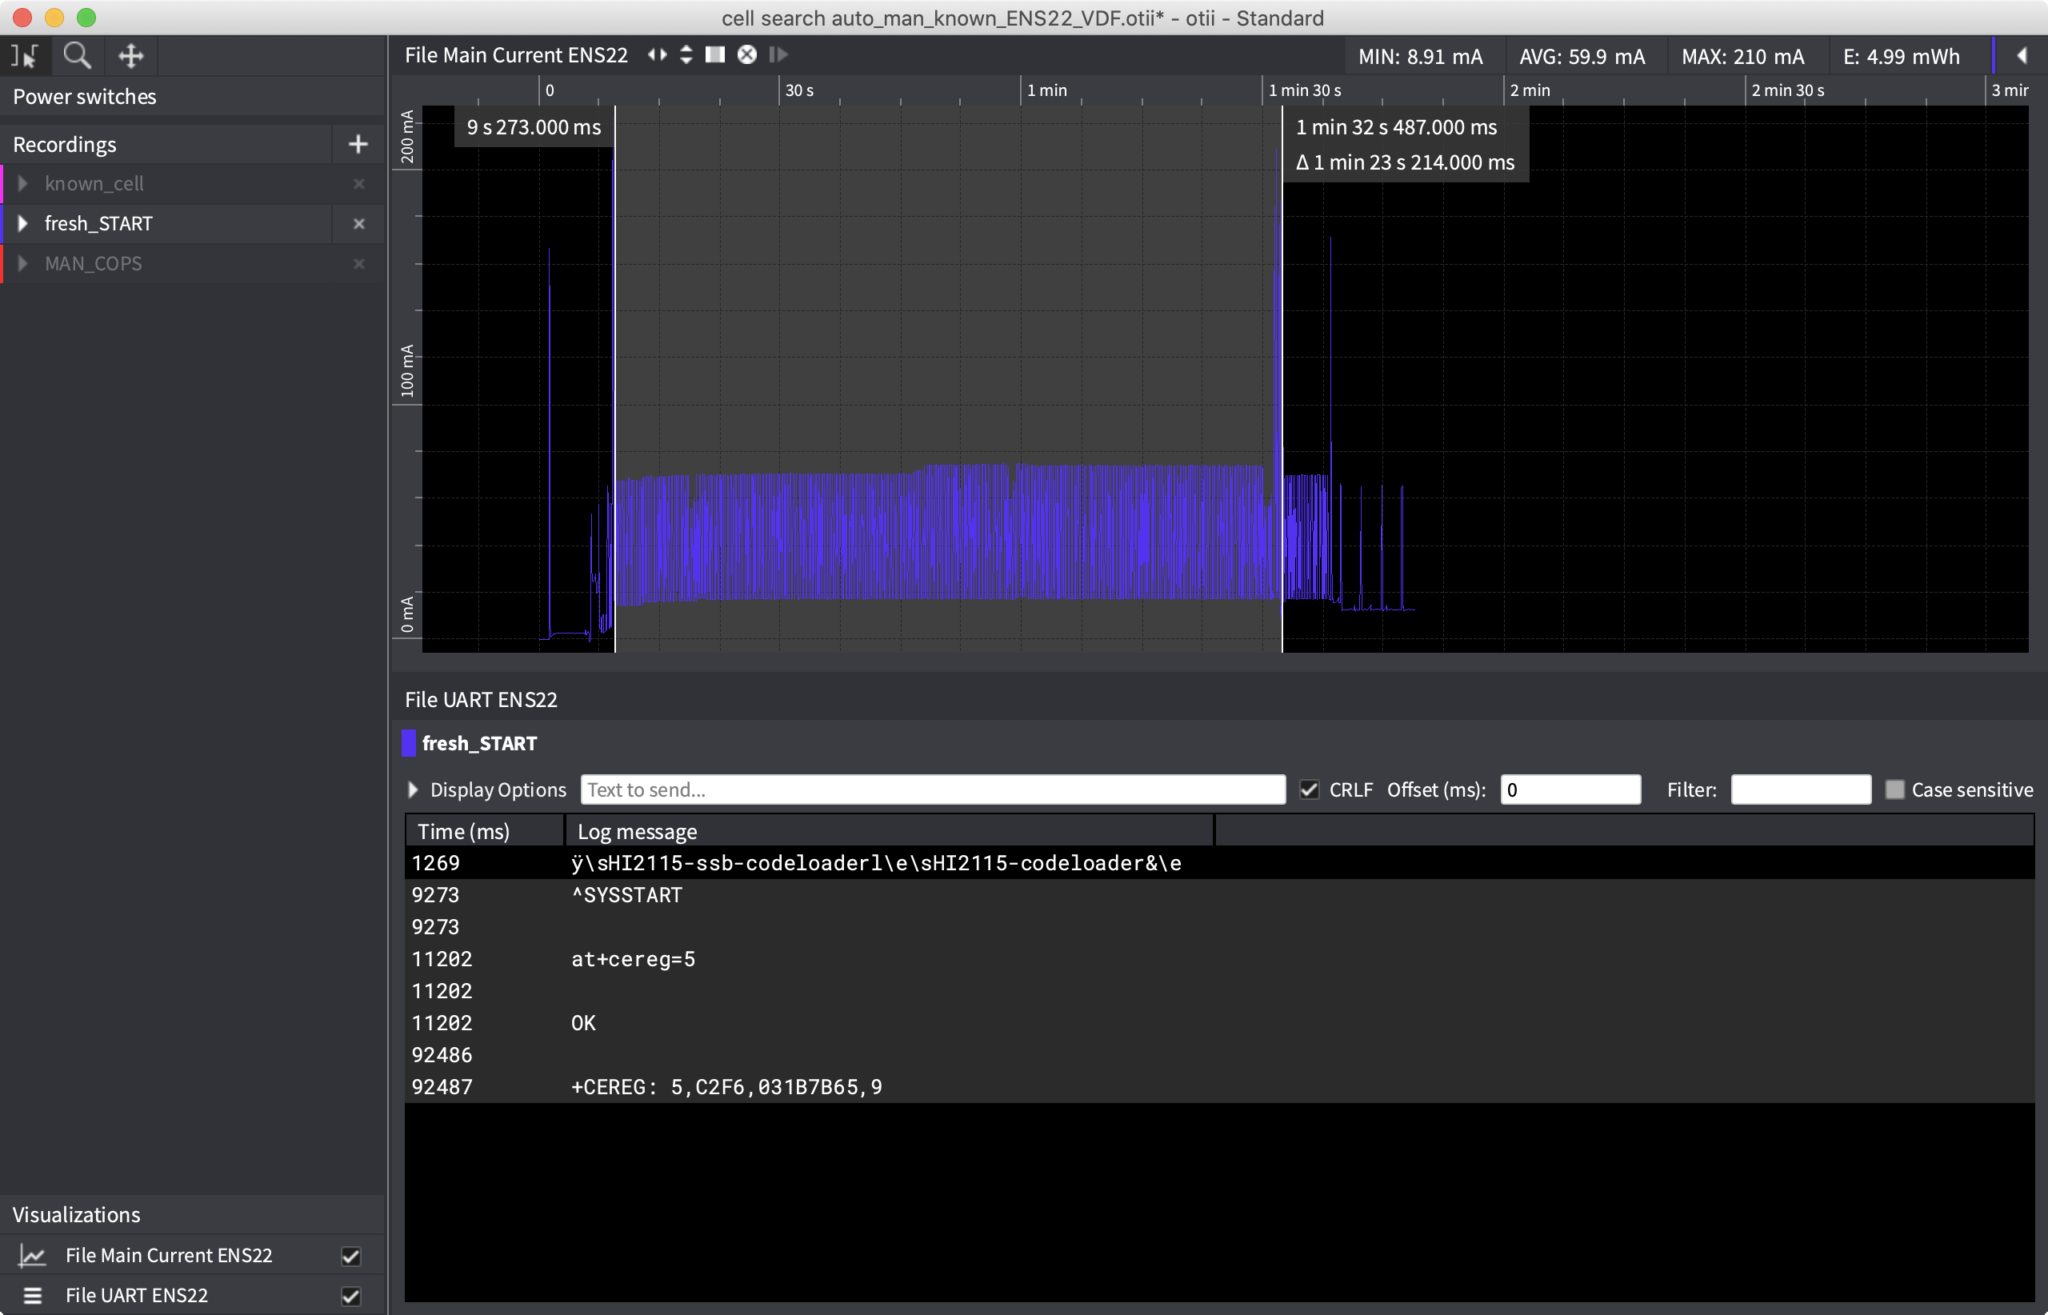The width and height of the screenshot is (2048, 1315).
Task: Expand the MAN_COPS recording
Action: pos(23,264)
